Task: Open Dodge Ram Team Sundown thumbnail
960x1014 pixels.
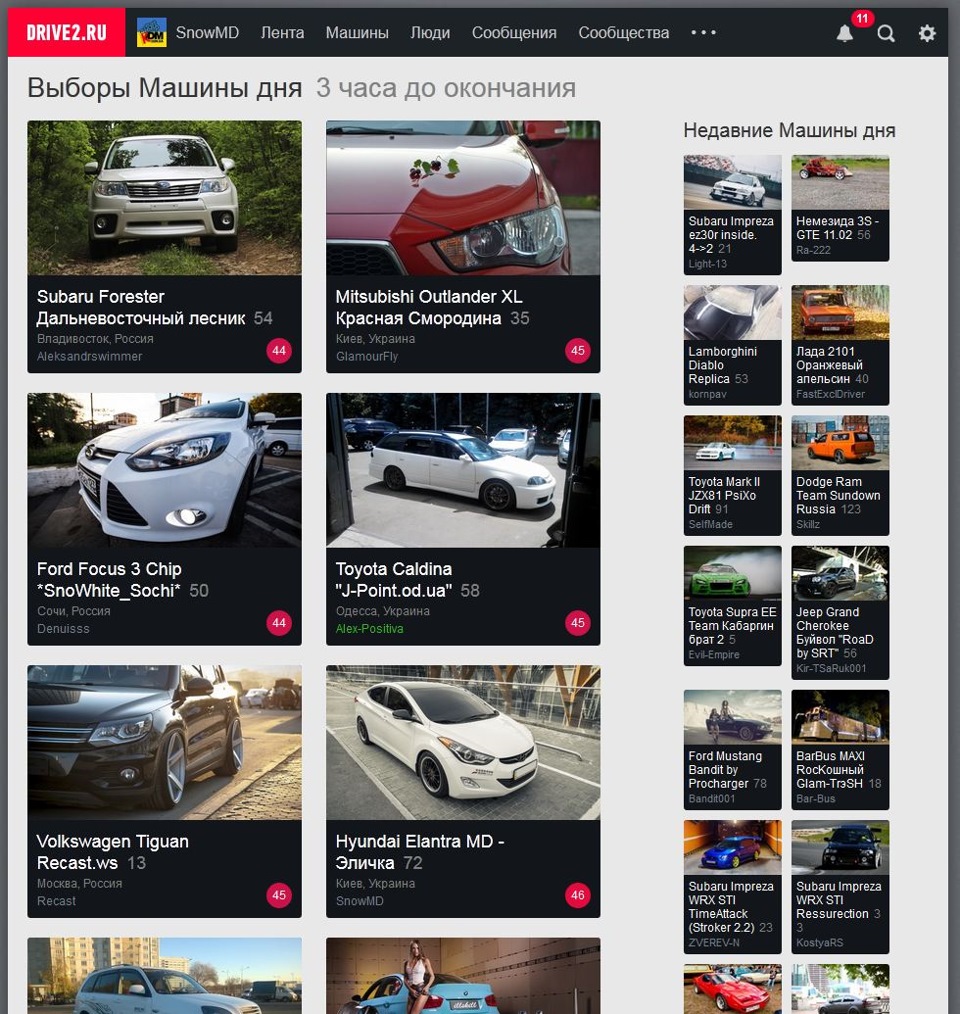Action: point(840,442)
